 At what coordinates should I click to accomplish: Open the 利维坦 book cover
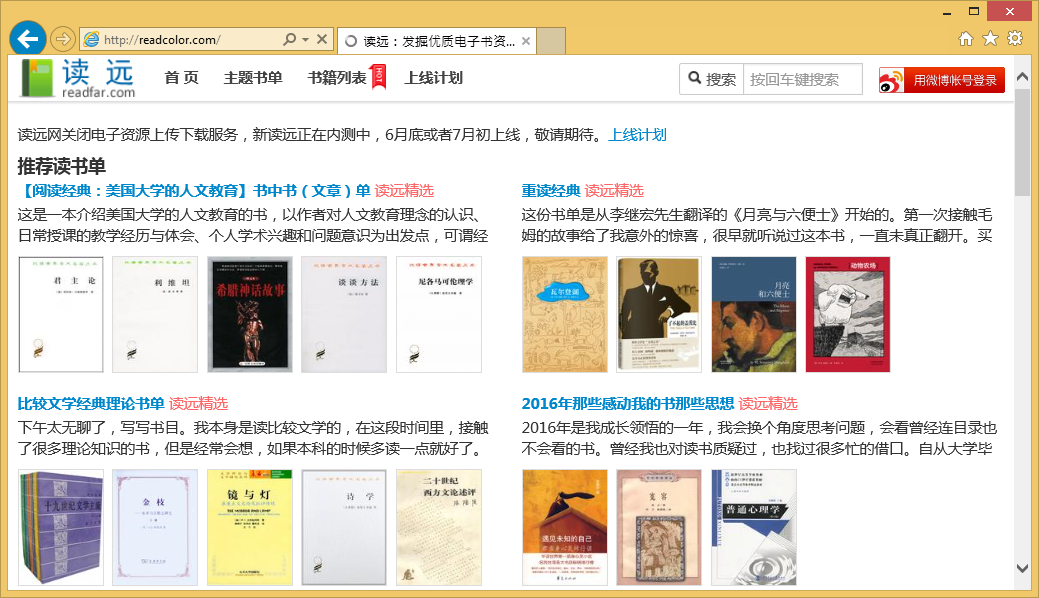155,314
